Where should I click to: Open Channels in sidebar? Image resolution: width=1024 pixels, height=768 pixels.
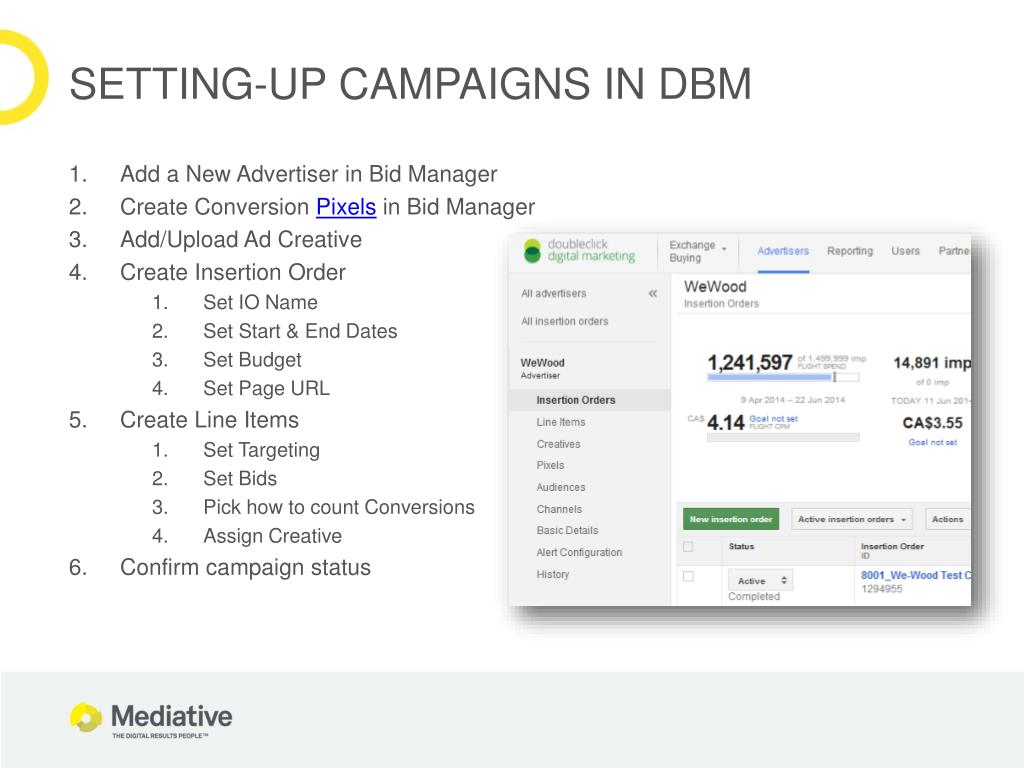(x=559, y=509)
